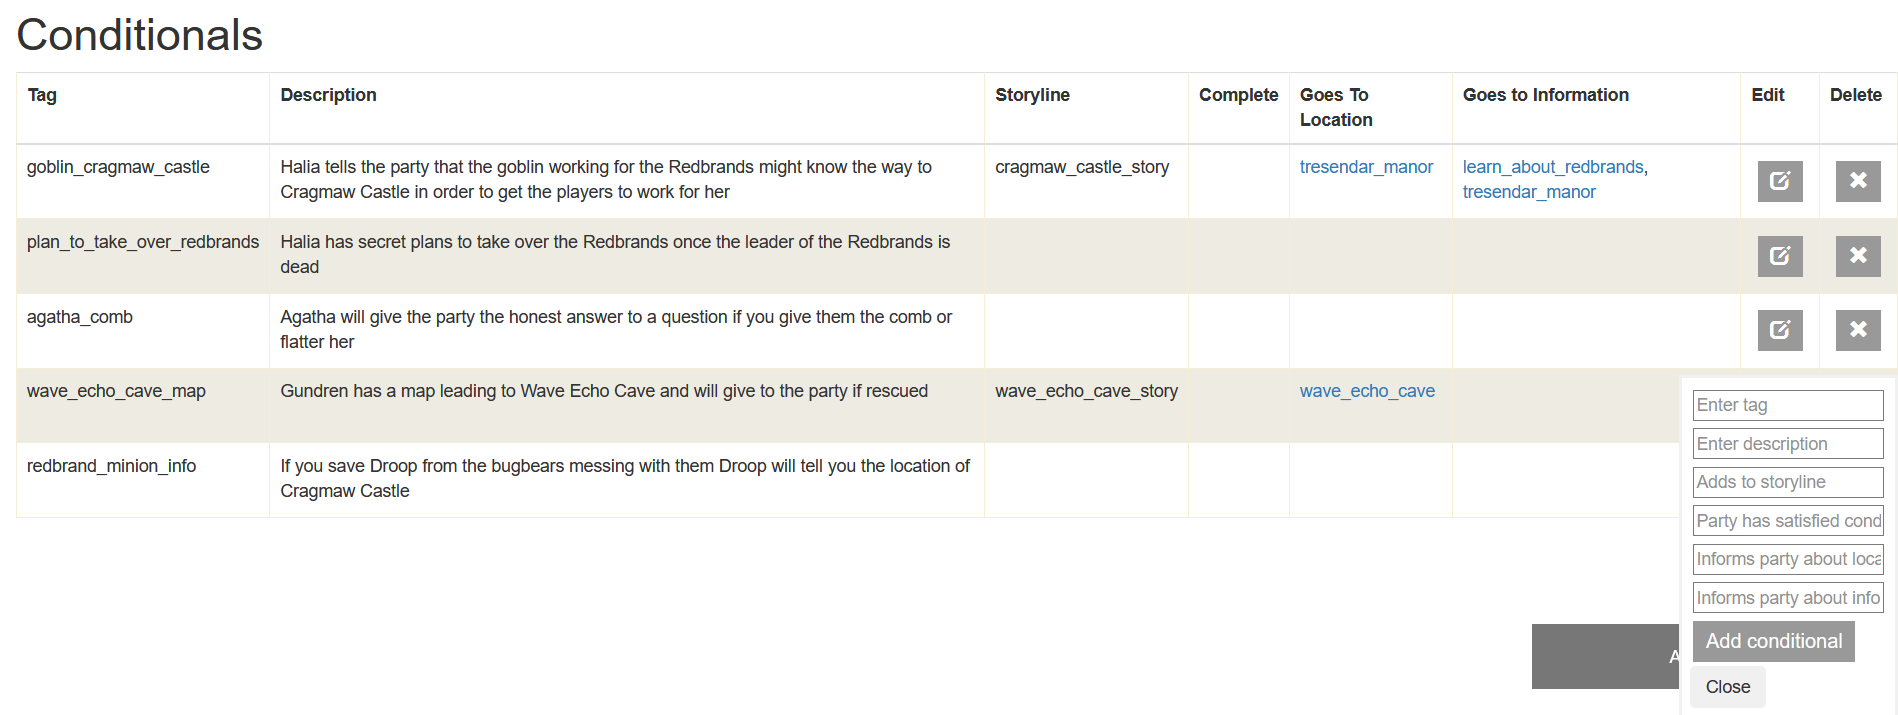Click the If you save Droop description
Screen dimensions: 1898x715
pos(625,478)
